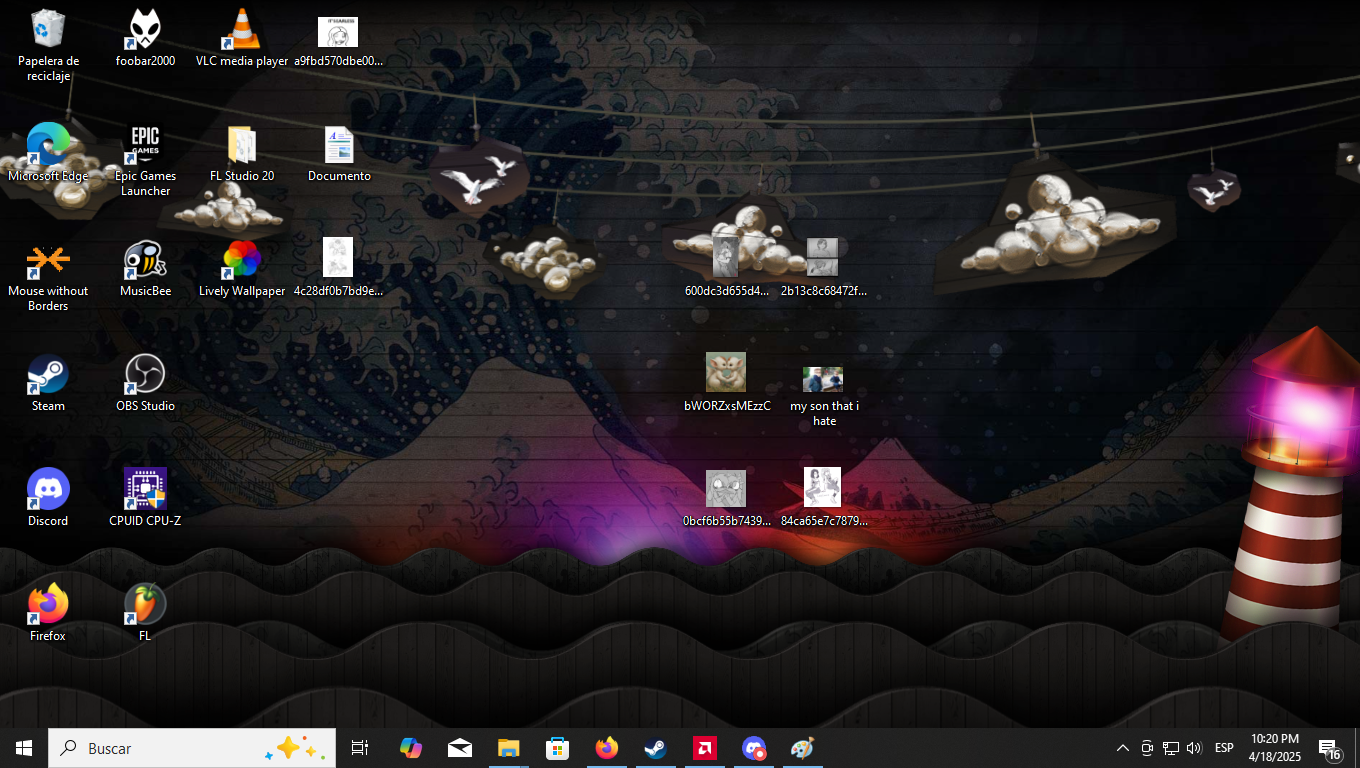Open Discord from the taskbar
The image size is (1360, 768).
point(754,748)
